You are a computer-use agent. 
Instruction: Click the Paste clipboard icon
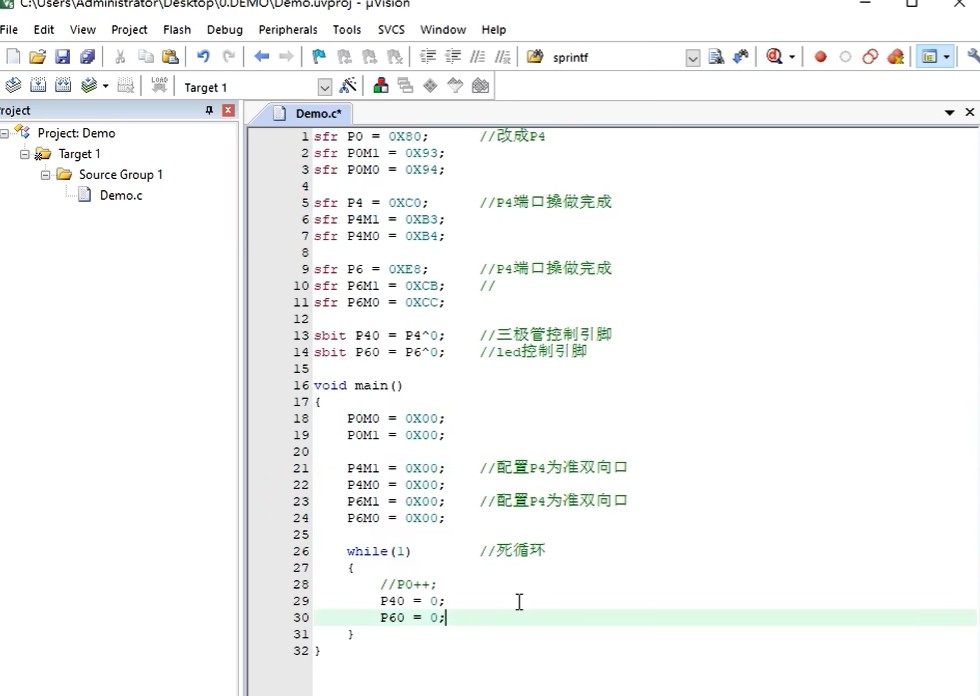coord(170,57)
